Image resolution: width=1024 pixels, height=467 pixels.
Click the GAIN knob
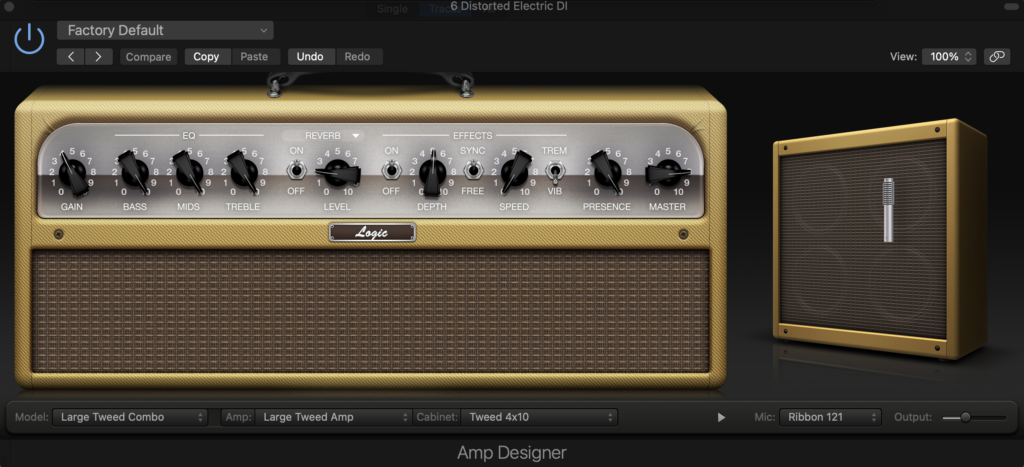[x=72, y=173]
